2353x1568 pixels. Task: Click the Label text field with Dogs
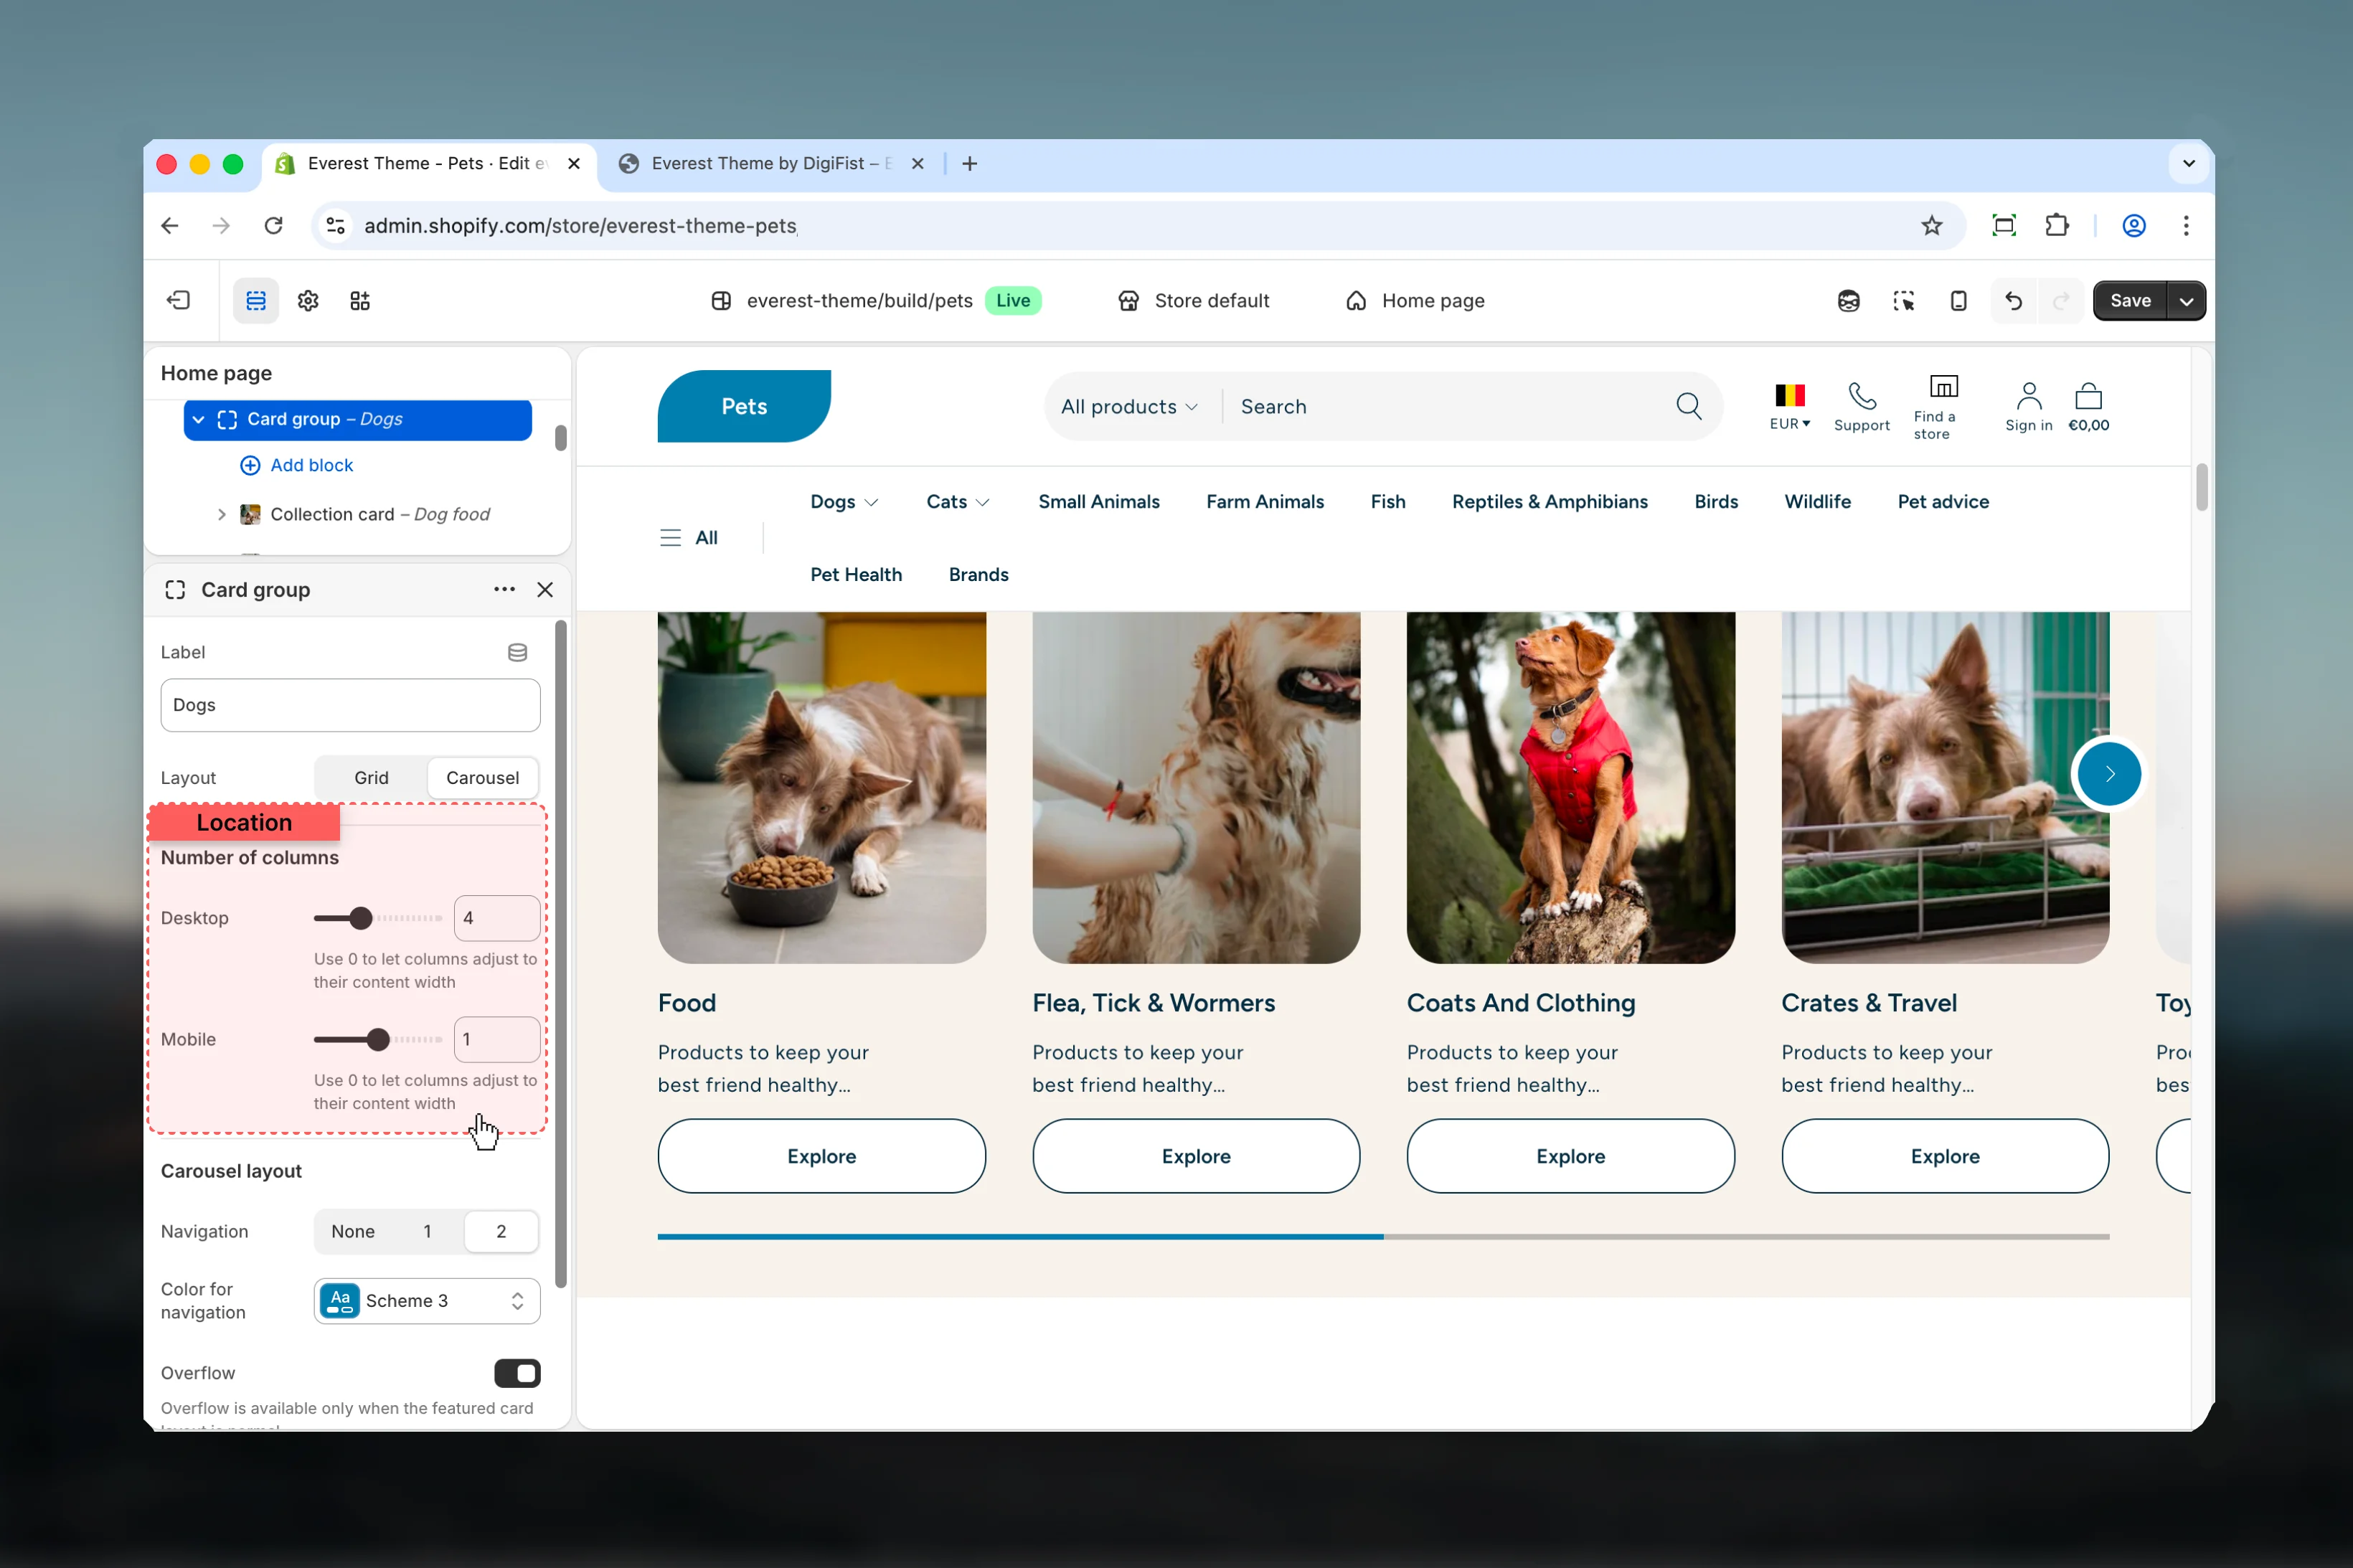[350, 704]
